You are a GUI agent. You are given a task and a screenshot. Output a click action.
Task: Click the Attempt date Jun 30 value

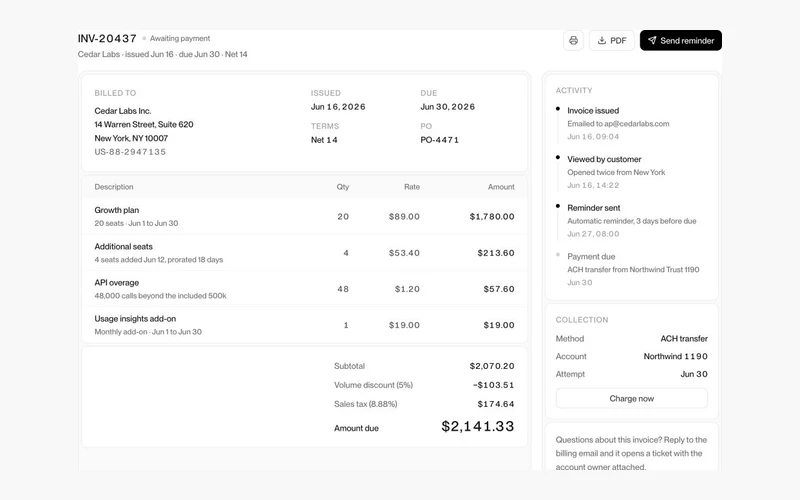point(694,374)
